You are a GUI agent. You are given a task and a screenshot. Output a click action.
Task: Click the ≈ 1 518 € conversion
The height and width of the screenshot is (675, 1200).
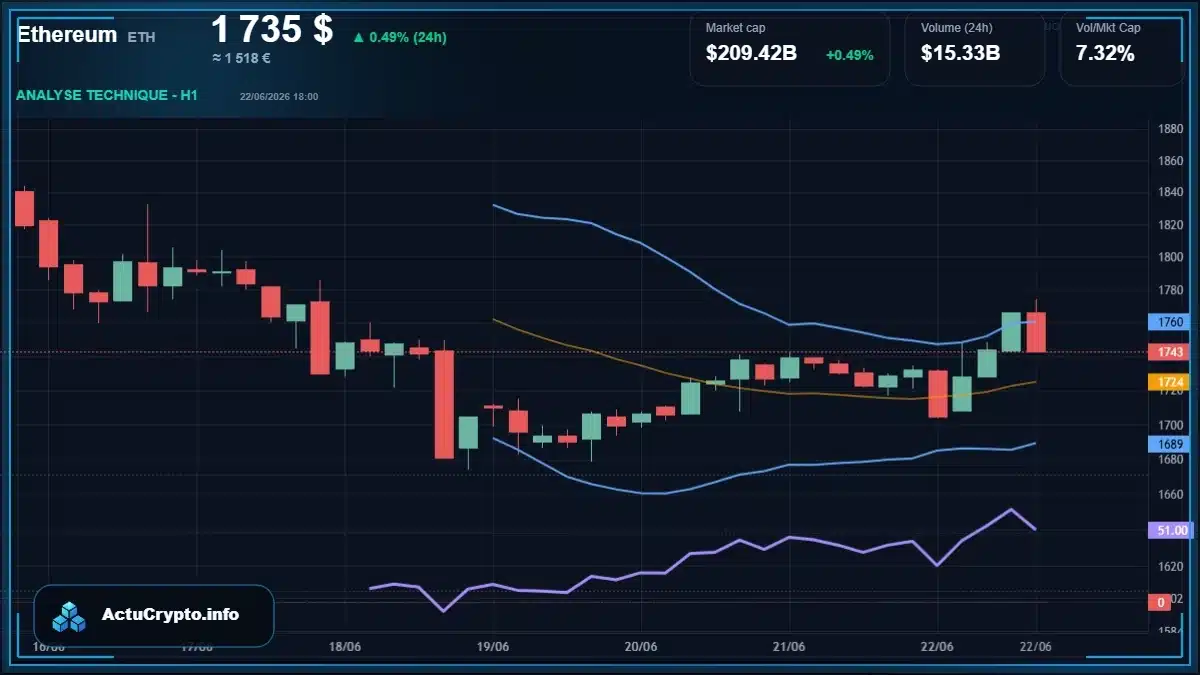(x=242, y=58)
